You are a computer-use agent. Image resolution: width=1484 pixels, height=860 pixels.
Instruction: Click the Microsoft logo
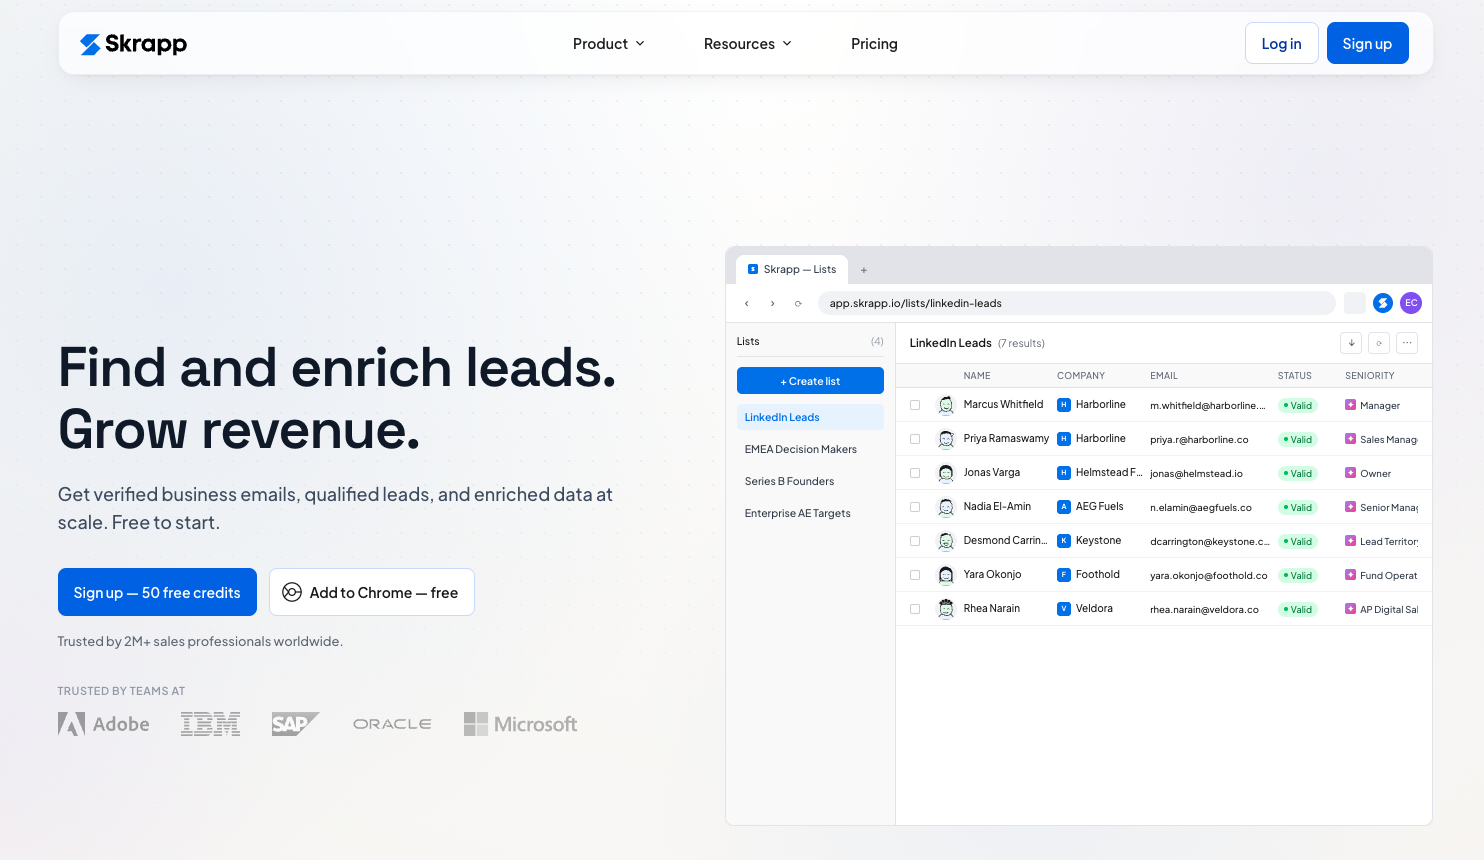tap(521, 724)
